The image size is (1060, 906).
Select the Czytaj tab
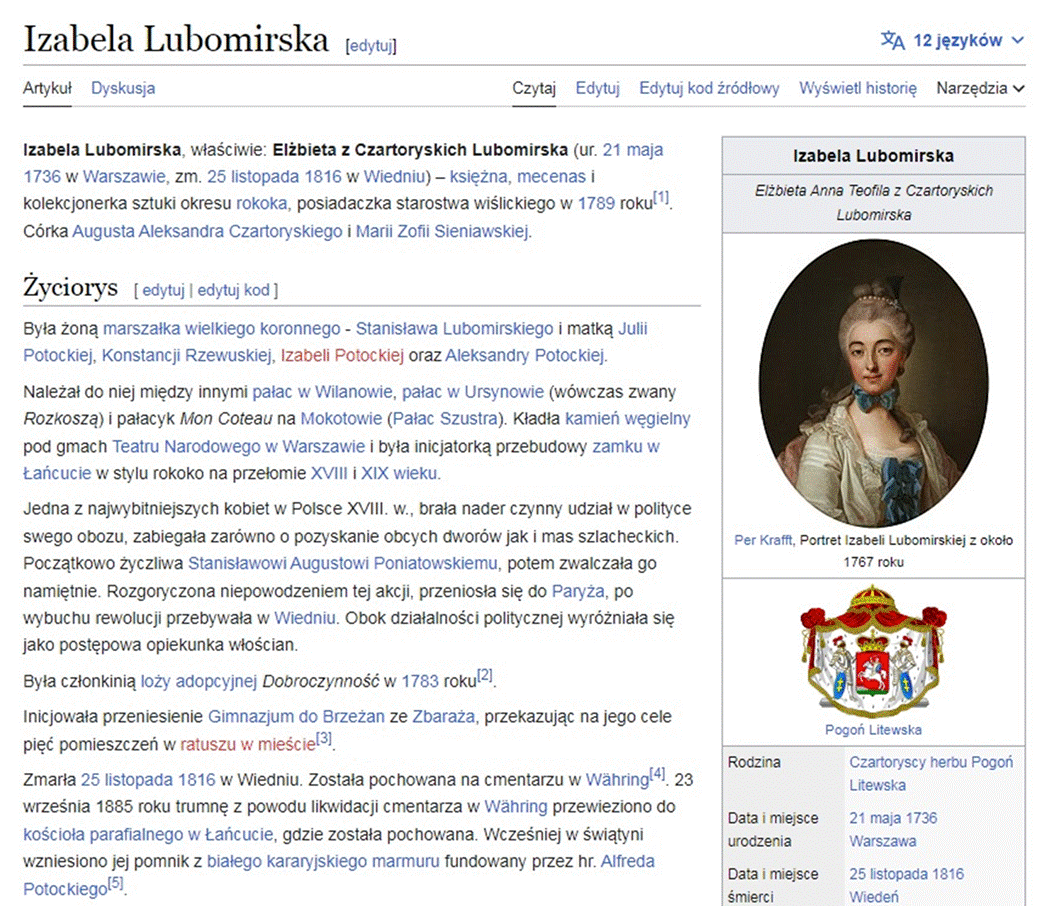[534, 88]
